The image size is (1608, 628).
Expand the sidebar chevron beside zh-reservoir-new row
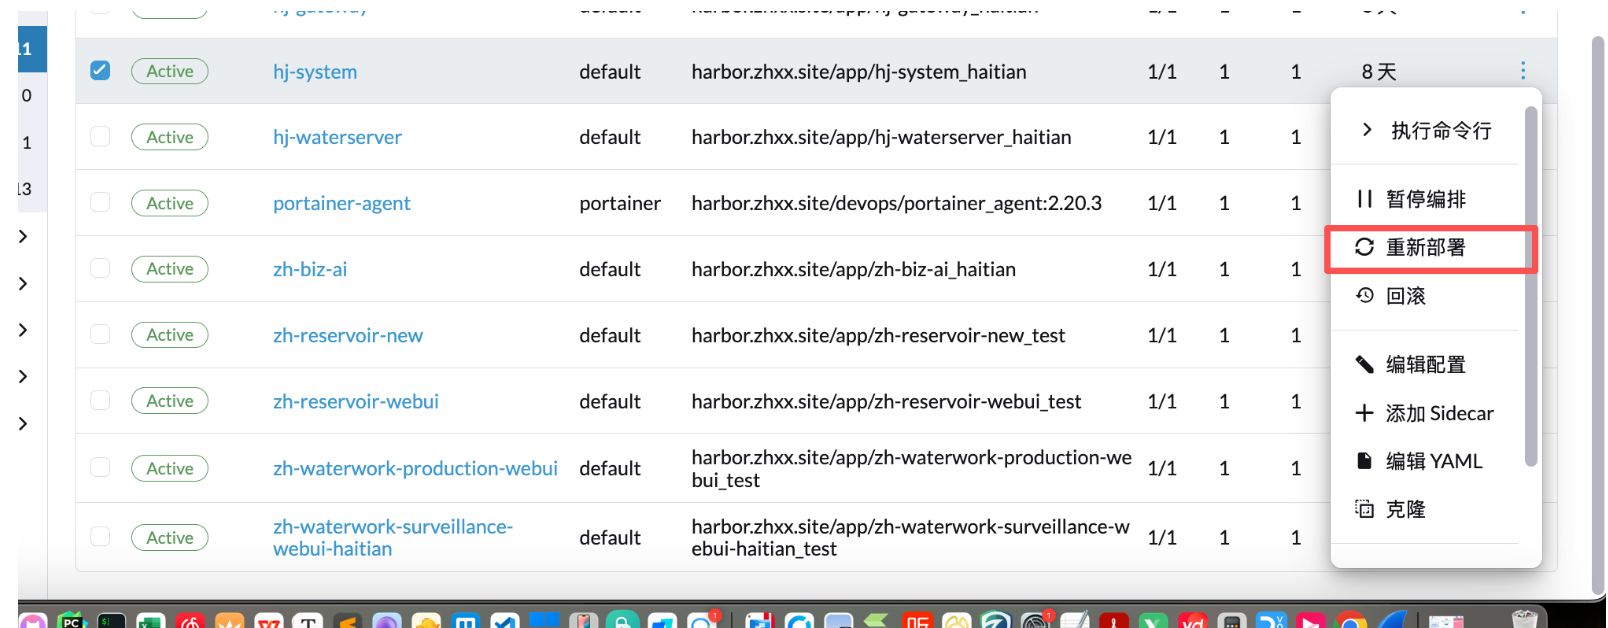pos(23,330)
